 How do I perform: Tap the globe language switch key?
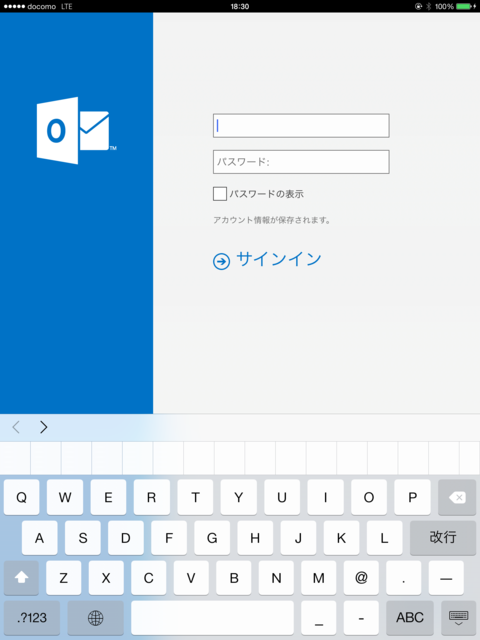[96, 618]
